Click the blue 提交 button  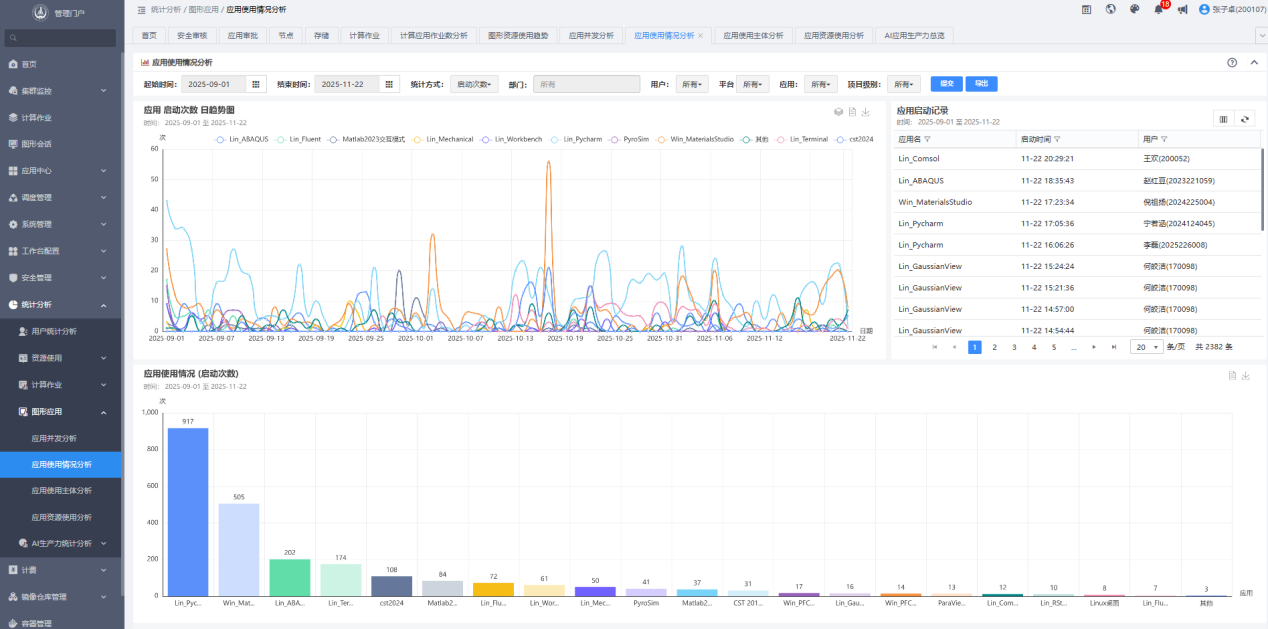point(946,85)
